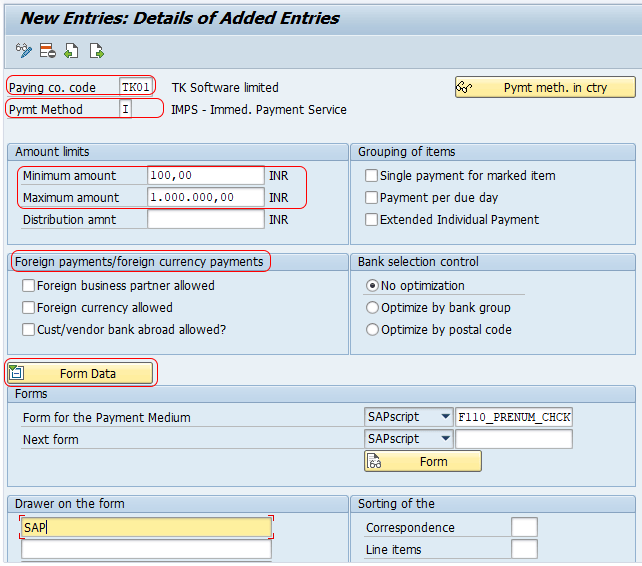Click the Grouping of items header
This screenshot has height=566, width=642.
407,152
